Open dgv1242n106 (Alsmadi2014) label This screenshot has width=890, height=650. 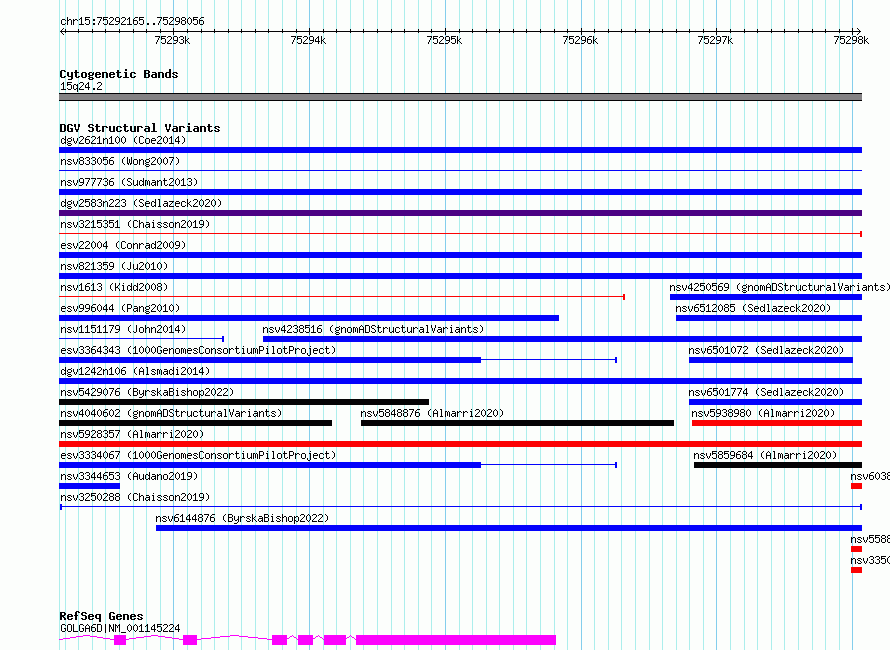[135, 371]
